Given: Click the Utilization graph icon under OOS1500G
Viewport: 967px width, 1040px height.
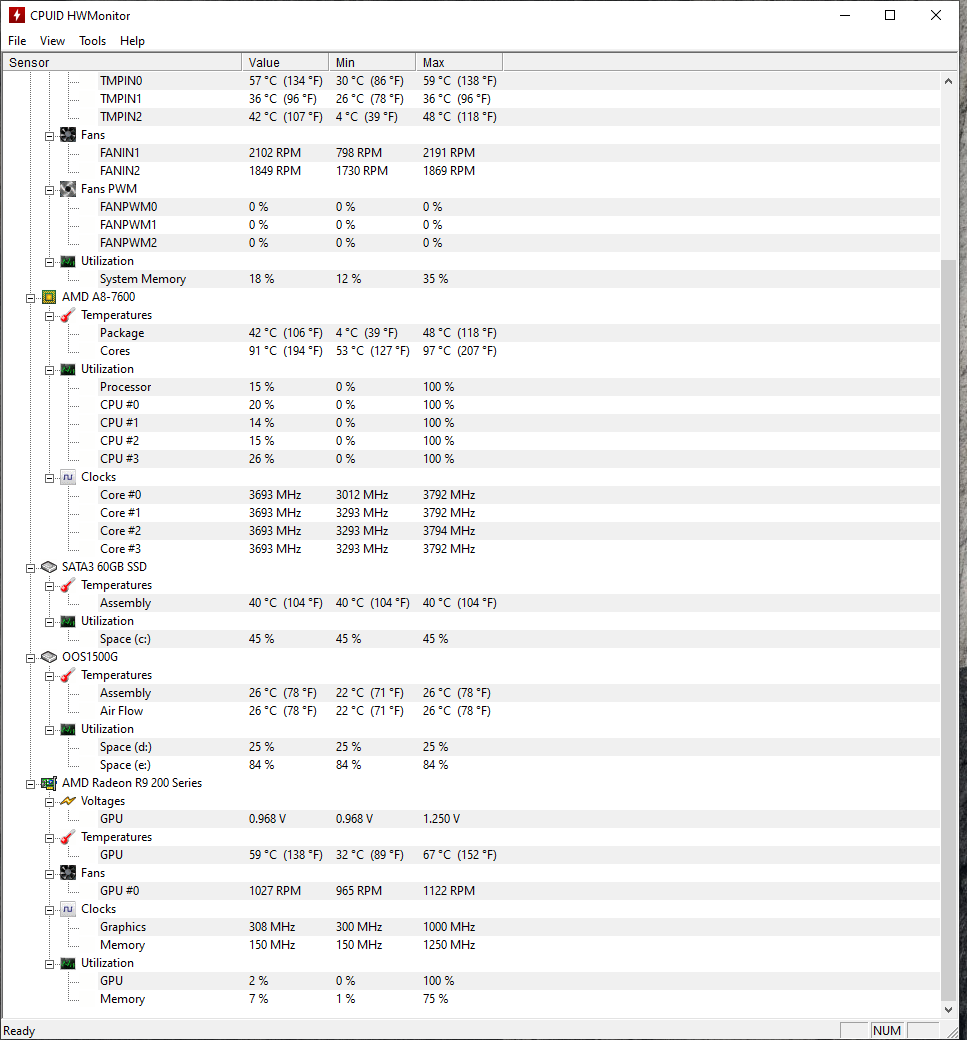Looking at the screenshot, I should tap(68, 730).
